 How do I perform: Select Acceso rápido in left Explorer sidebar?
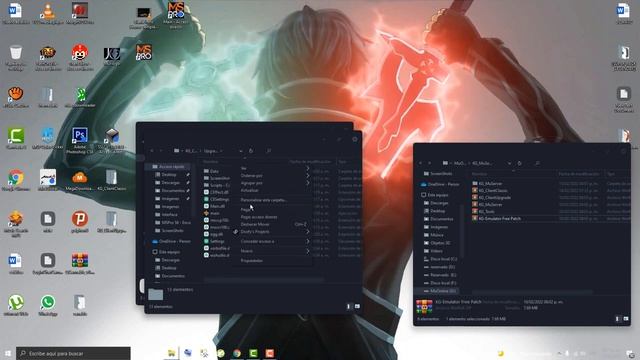(167, 167)
